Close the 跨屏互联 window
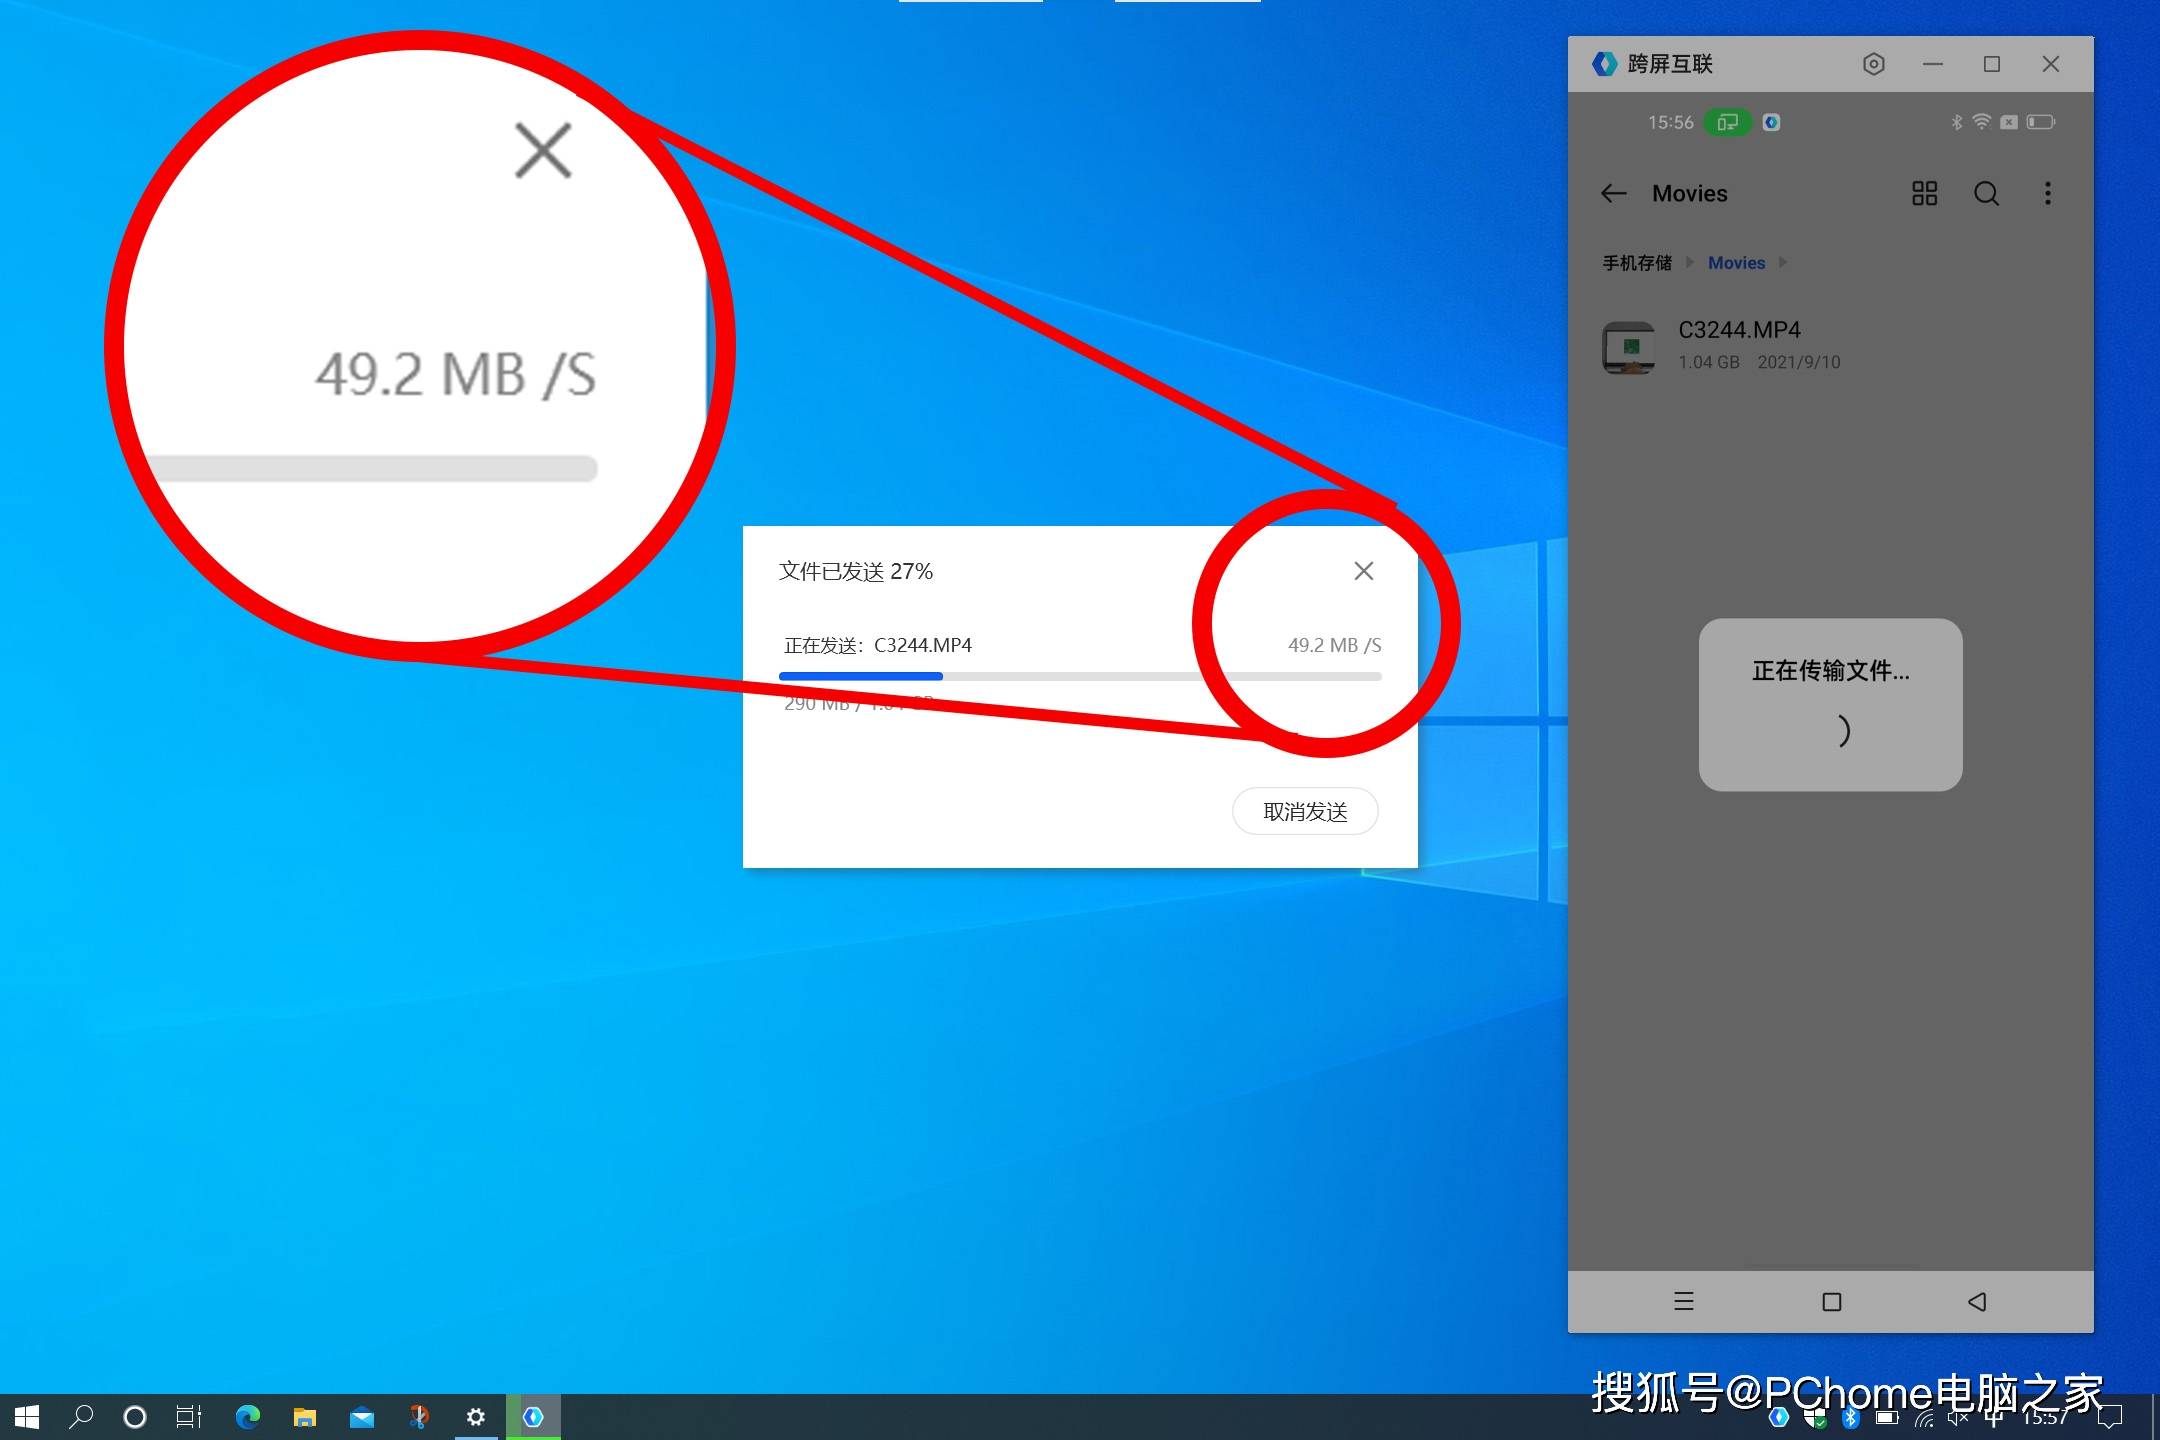The image size is (2160, 1440). (x=2050, y=64)
